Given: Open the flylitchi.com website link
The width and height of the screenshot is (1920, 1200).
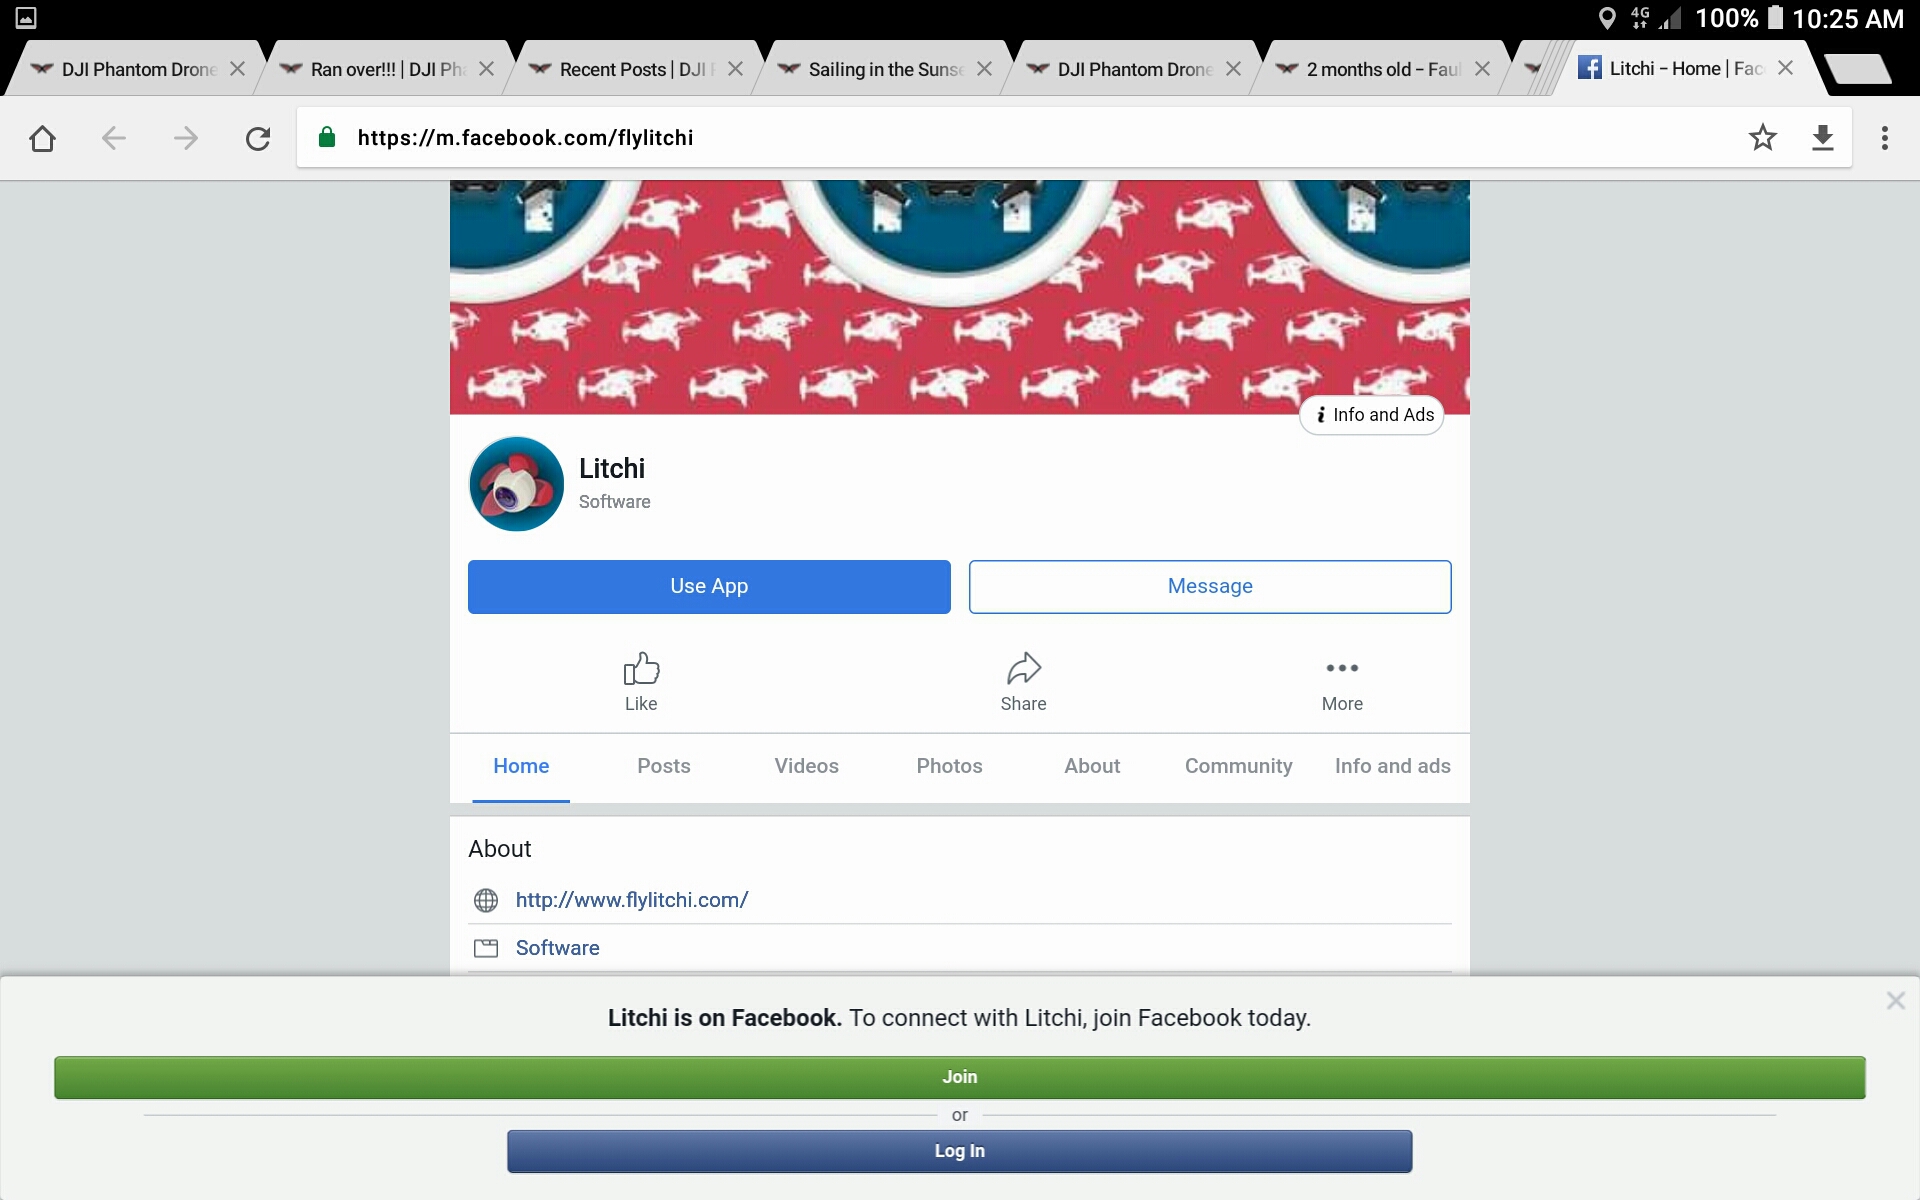Looking at the screenshot, I should point(632,900).
